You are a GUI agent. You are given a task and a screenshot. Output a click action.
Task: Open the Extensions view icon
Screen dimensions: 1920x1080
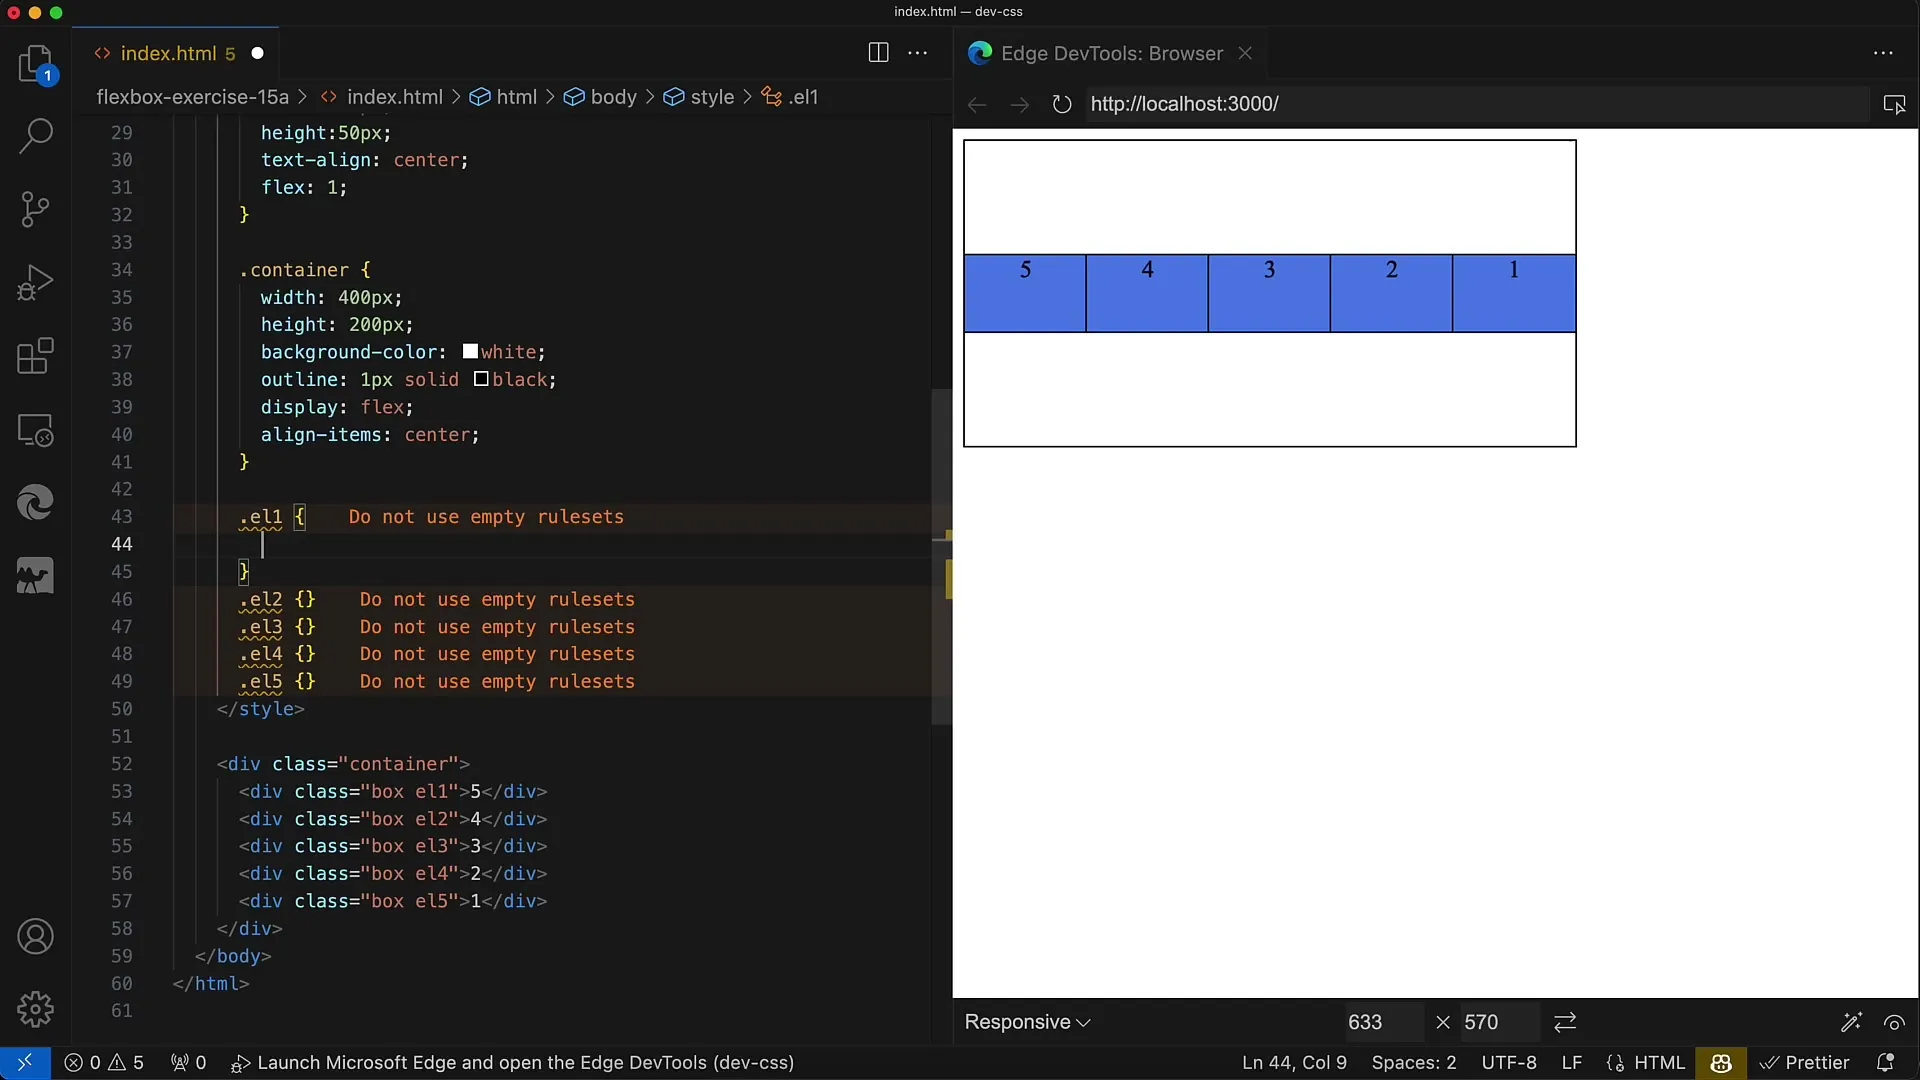coord(36,356)
